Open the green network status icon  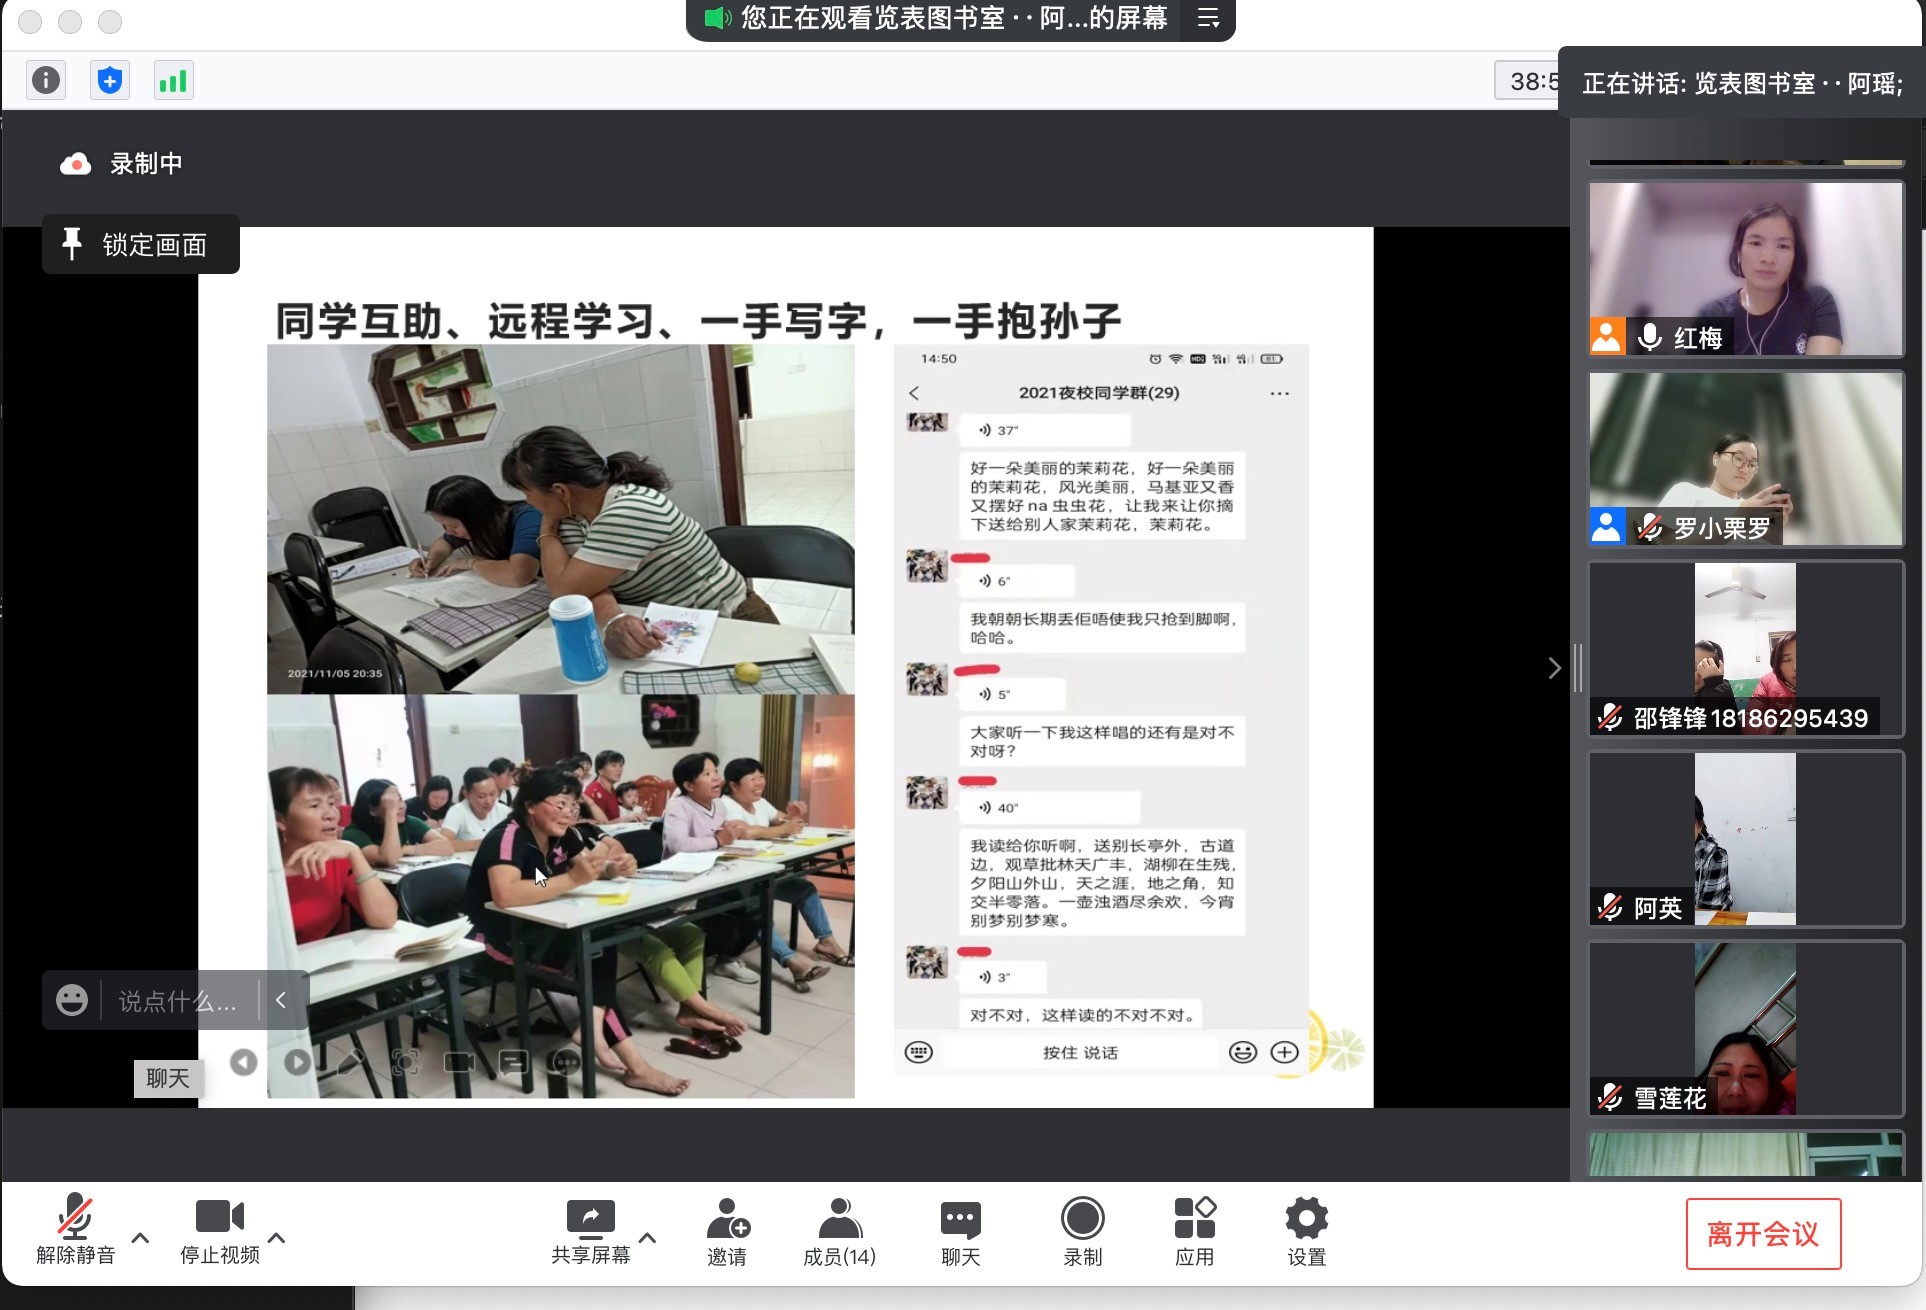tap(173, 80)
